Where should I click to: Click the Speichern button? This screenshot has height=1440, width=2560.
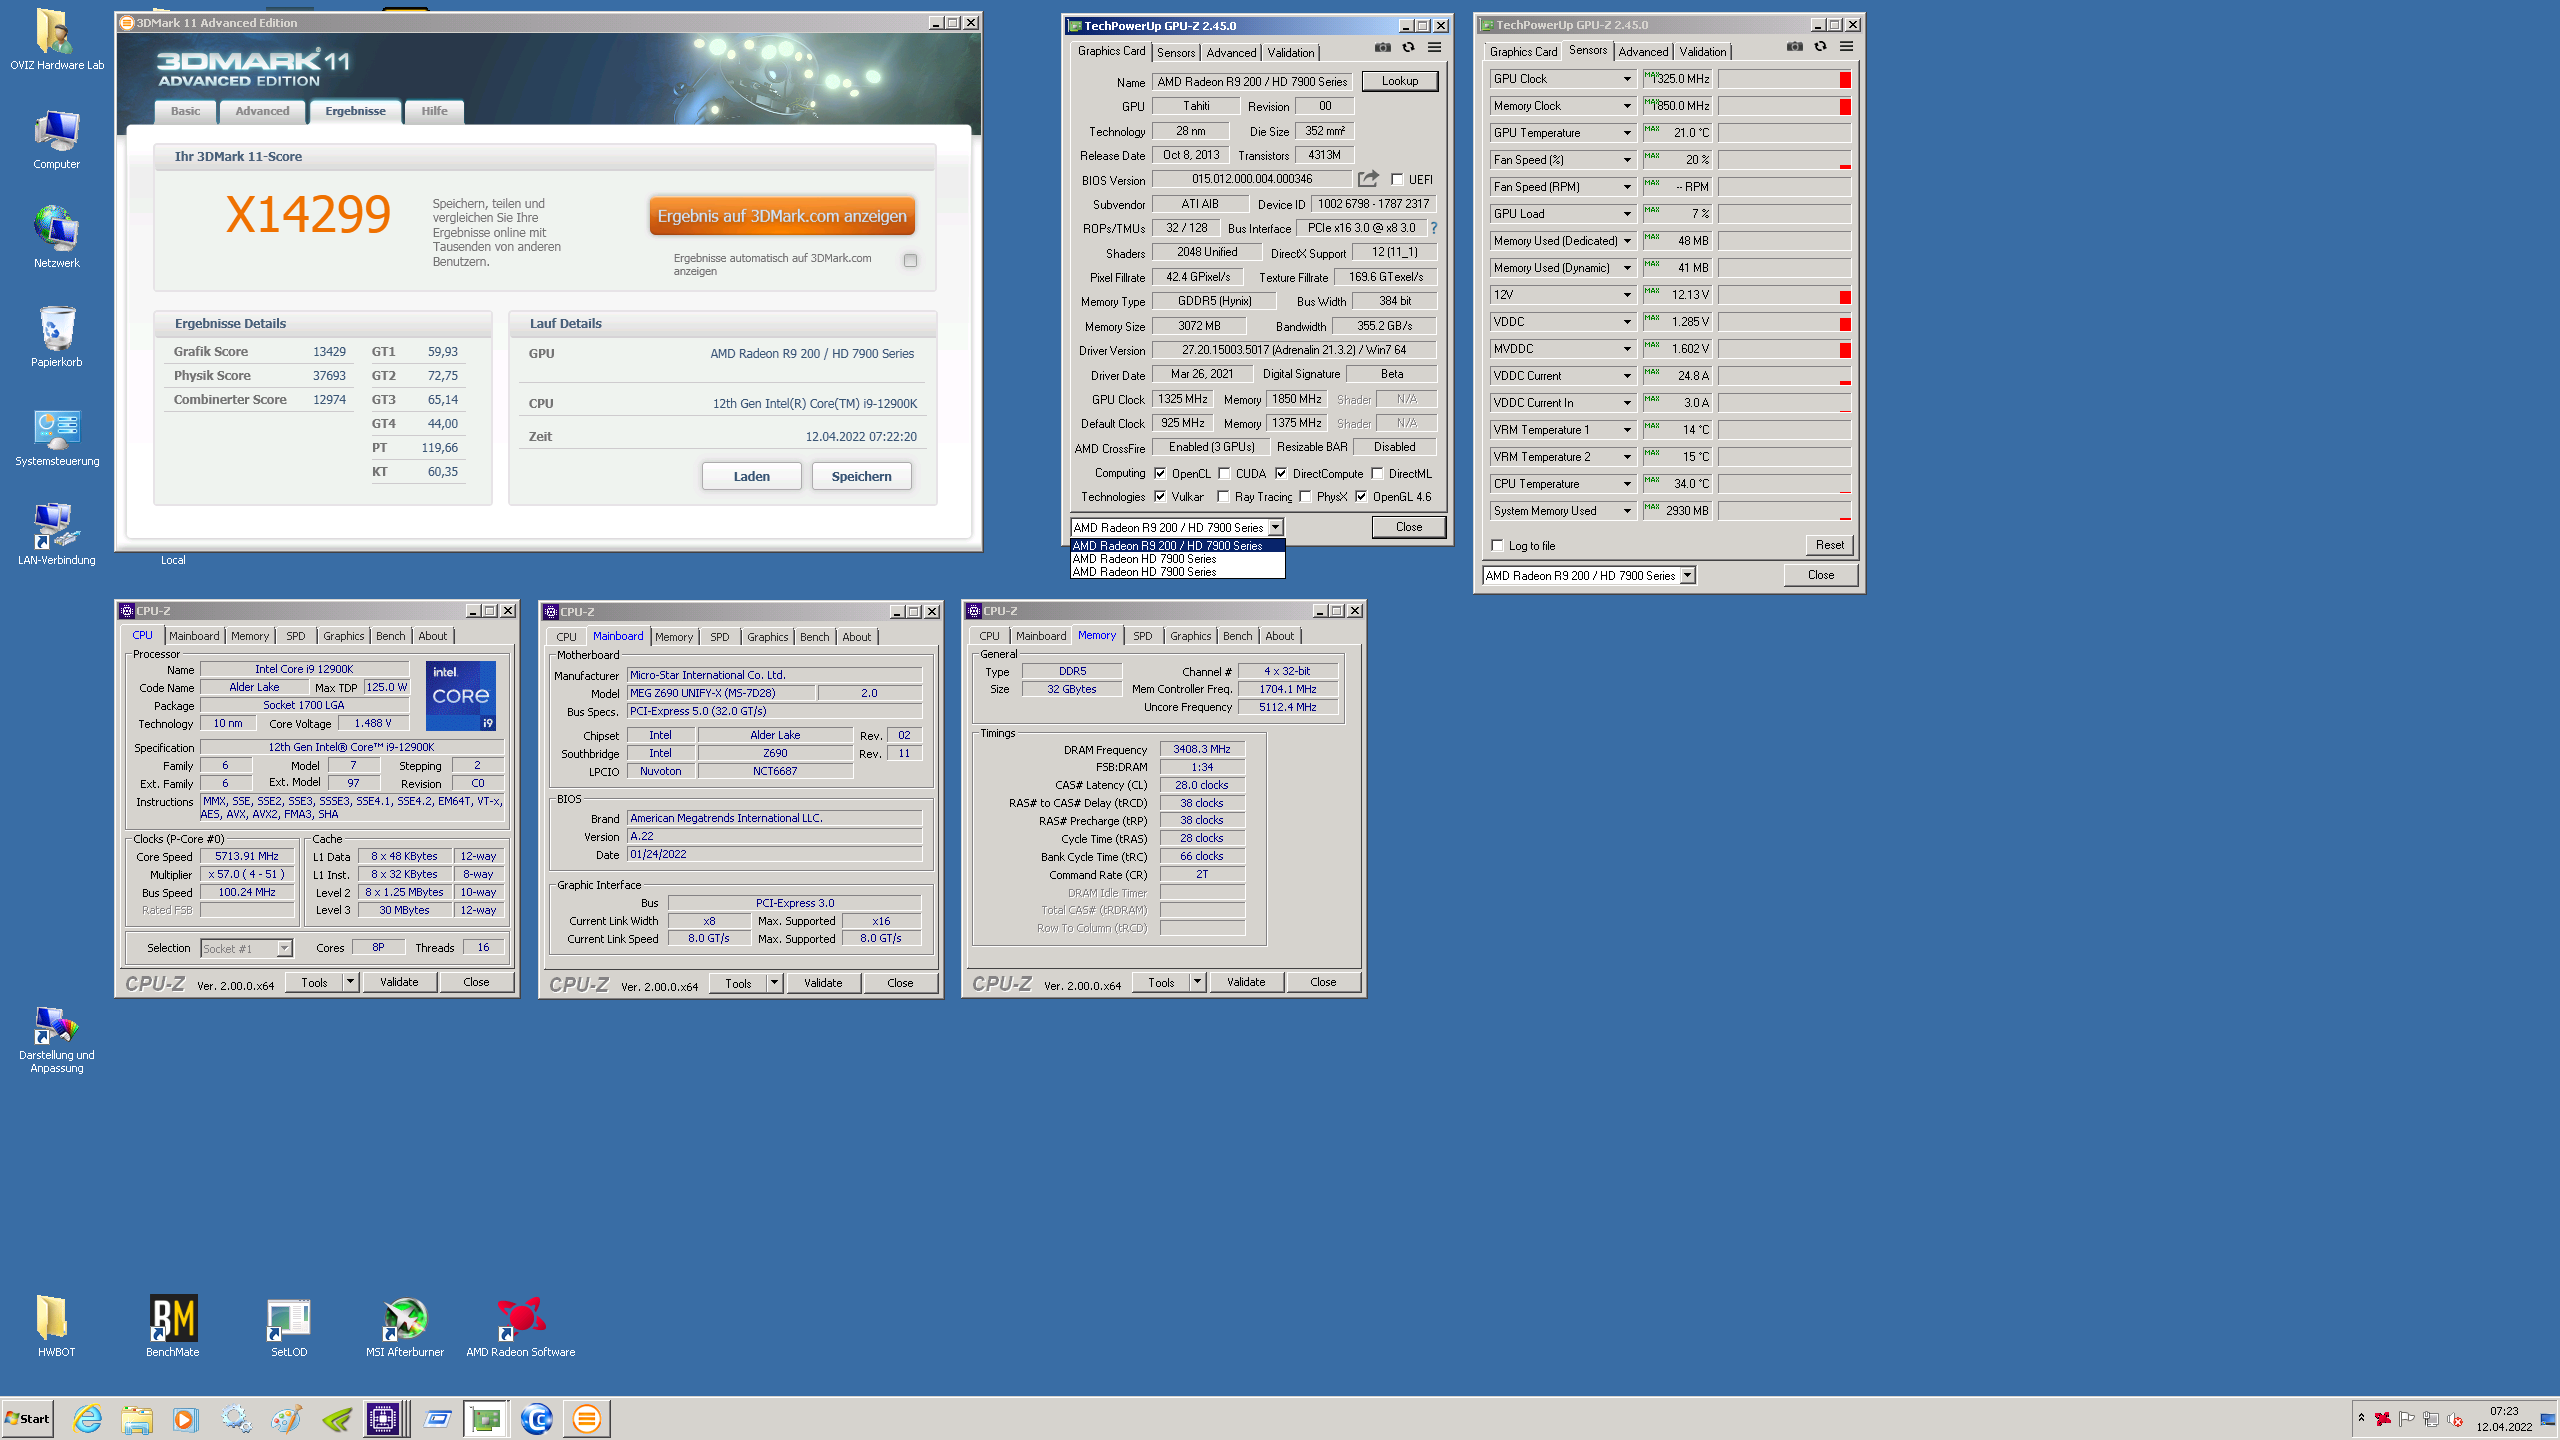[861, 476]
